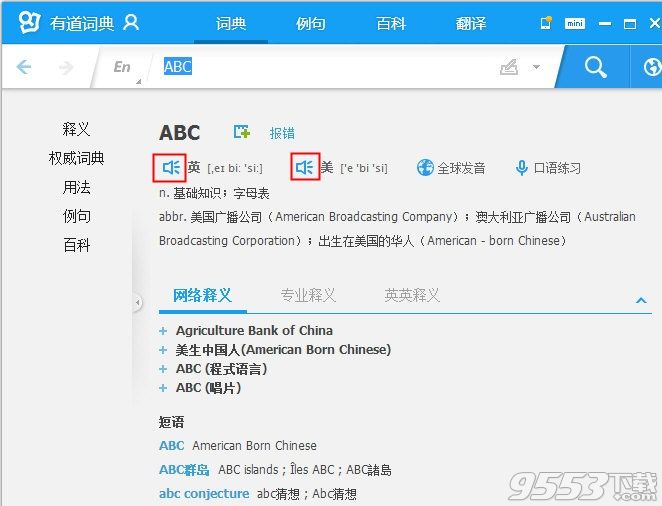Start 口语练习 speaking practice
Image resolution: width=662 pixels, height=506 pixels.
[x=548, y=168]
